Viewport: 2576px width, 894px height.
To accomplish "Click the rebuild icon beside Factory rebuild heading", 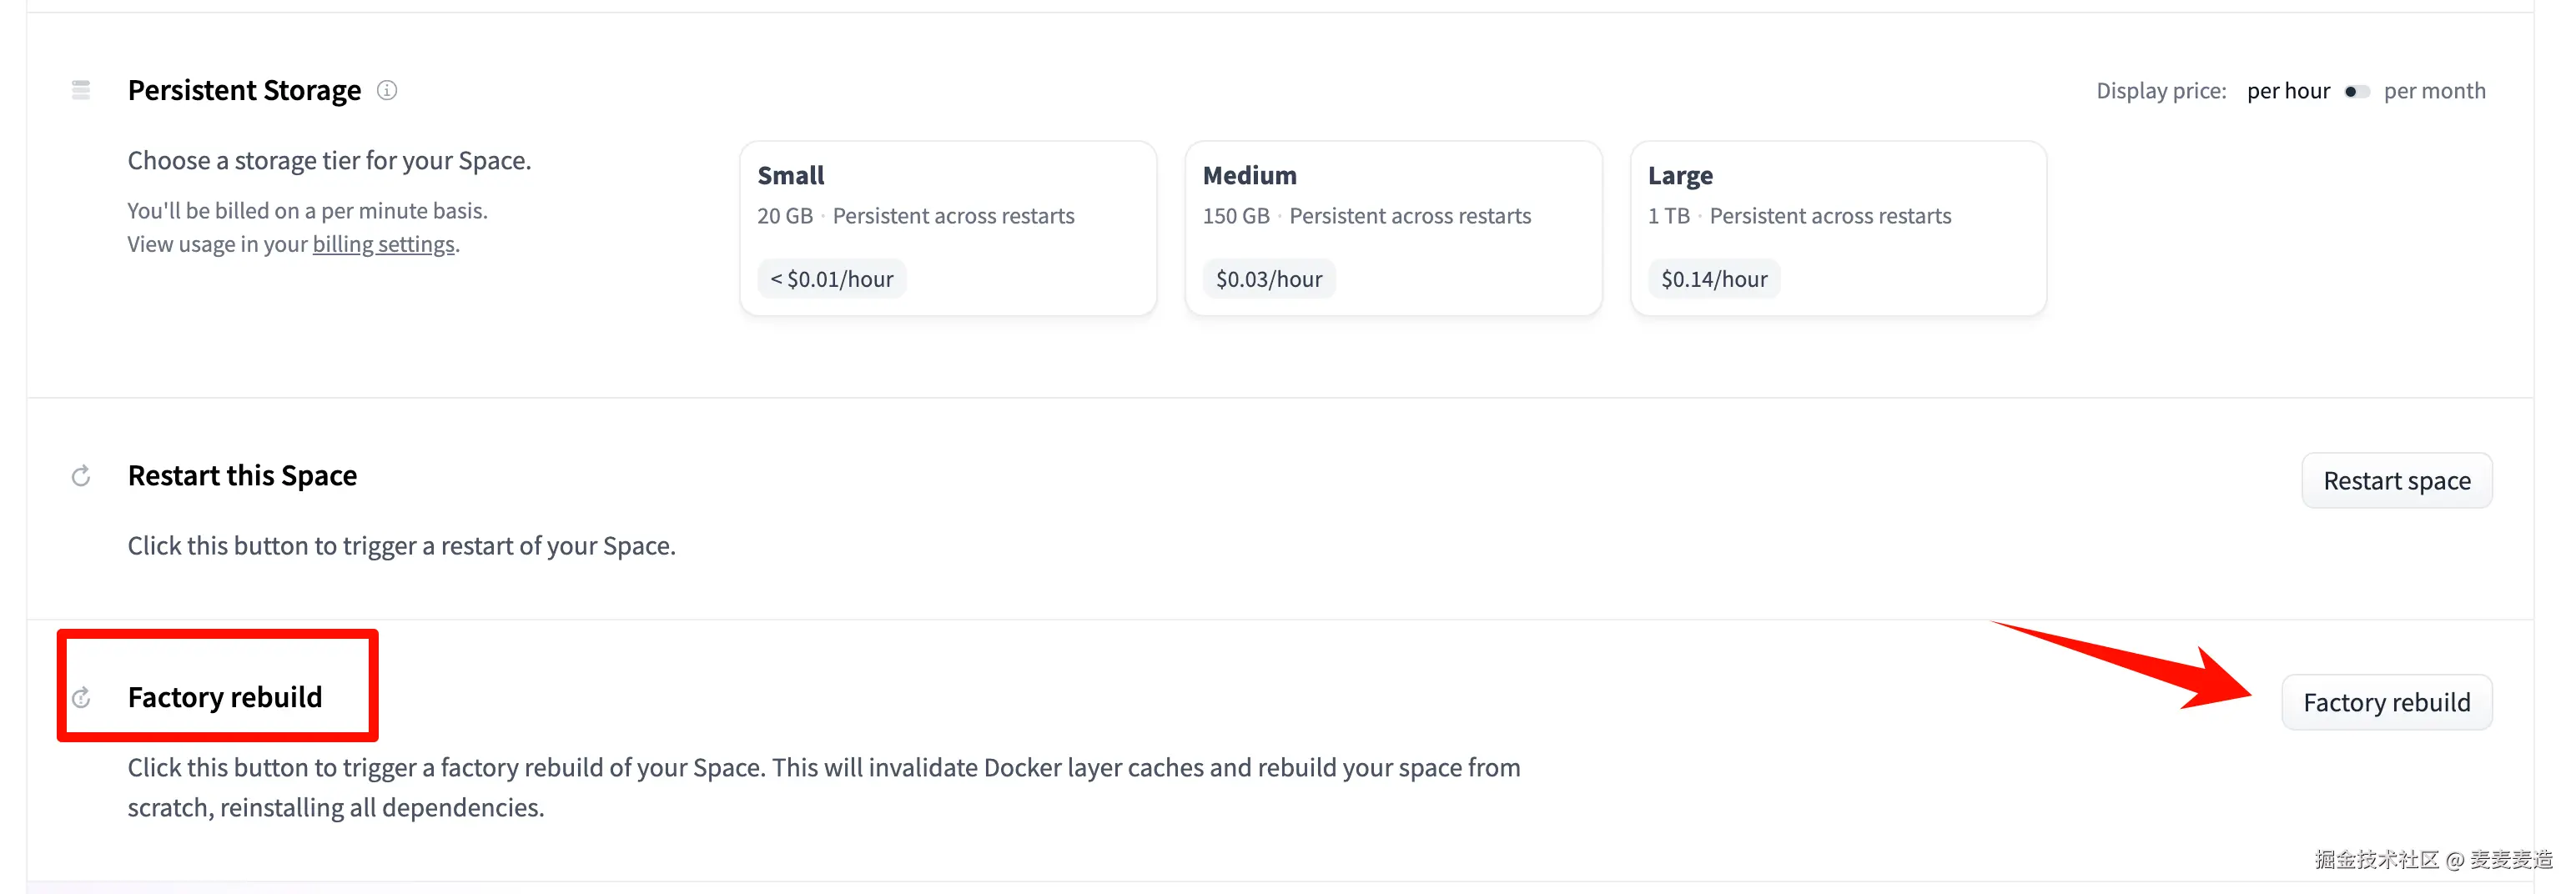I will pos(81,698).
